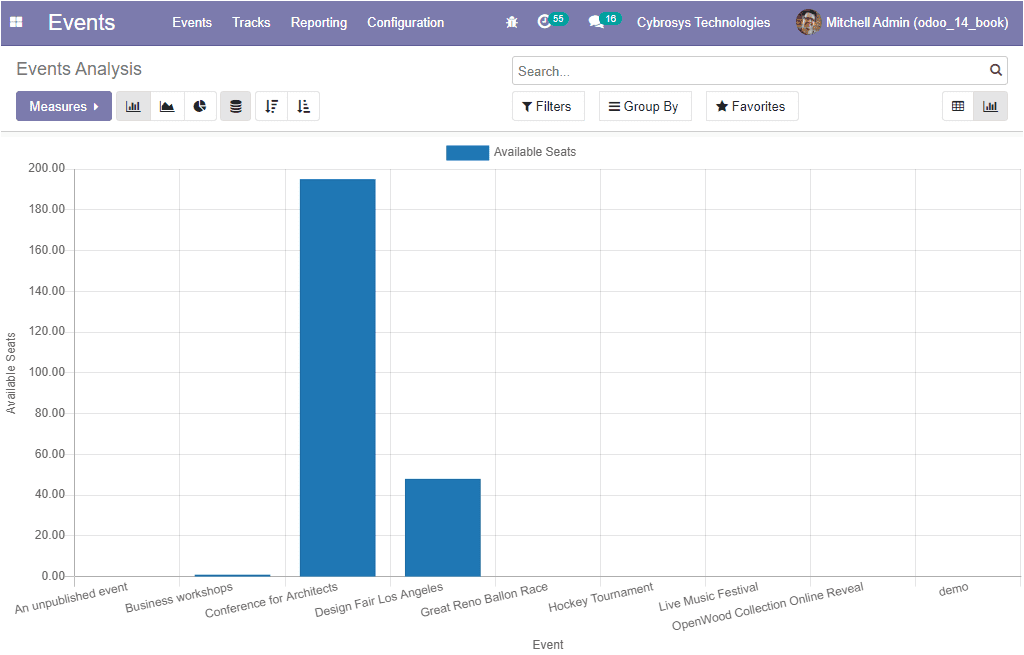This screenshot has width=1024, height=655.
Task: Click the 'An unpublished event' axis label
Action: [71, 598]
